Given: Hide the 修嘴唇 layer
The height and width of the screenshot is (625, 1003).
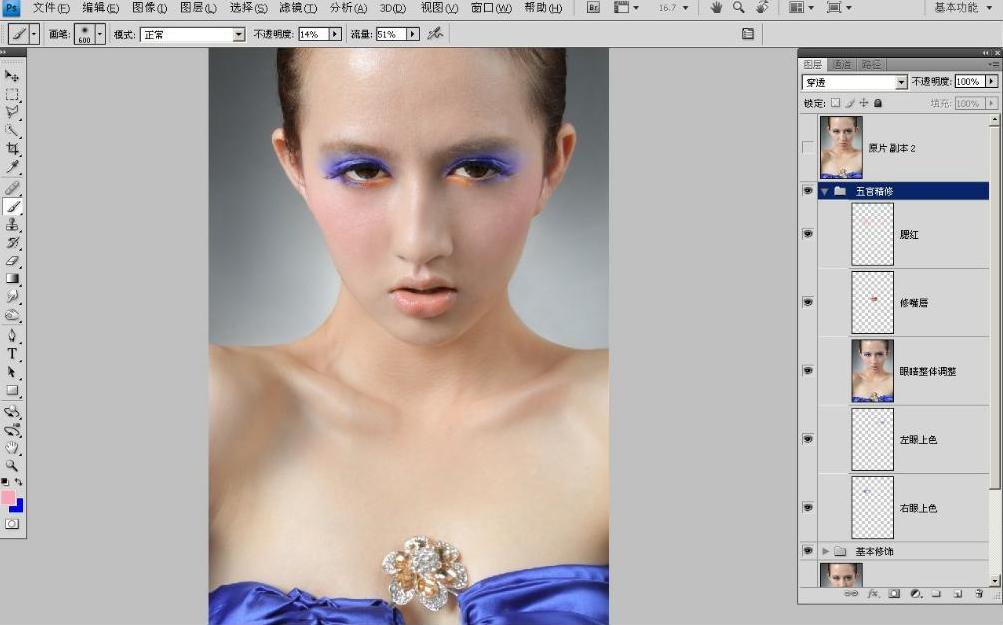Looking at the screenshot, I should click(808, 302).
